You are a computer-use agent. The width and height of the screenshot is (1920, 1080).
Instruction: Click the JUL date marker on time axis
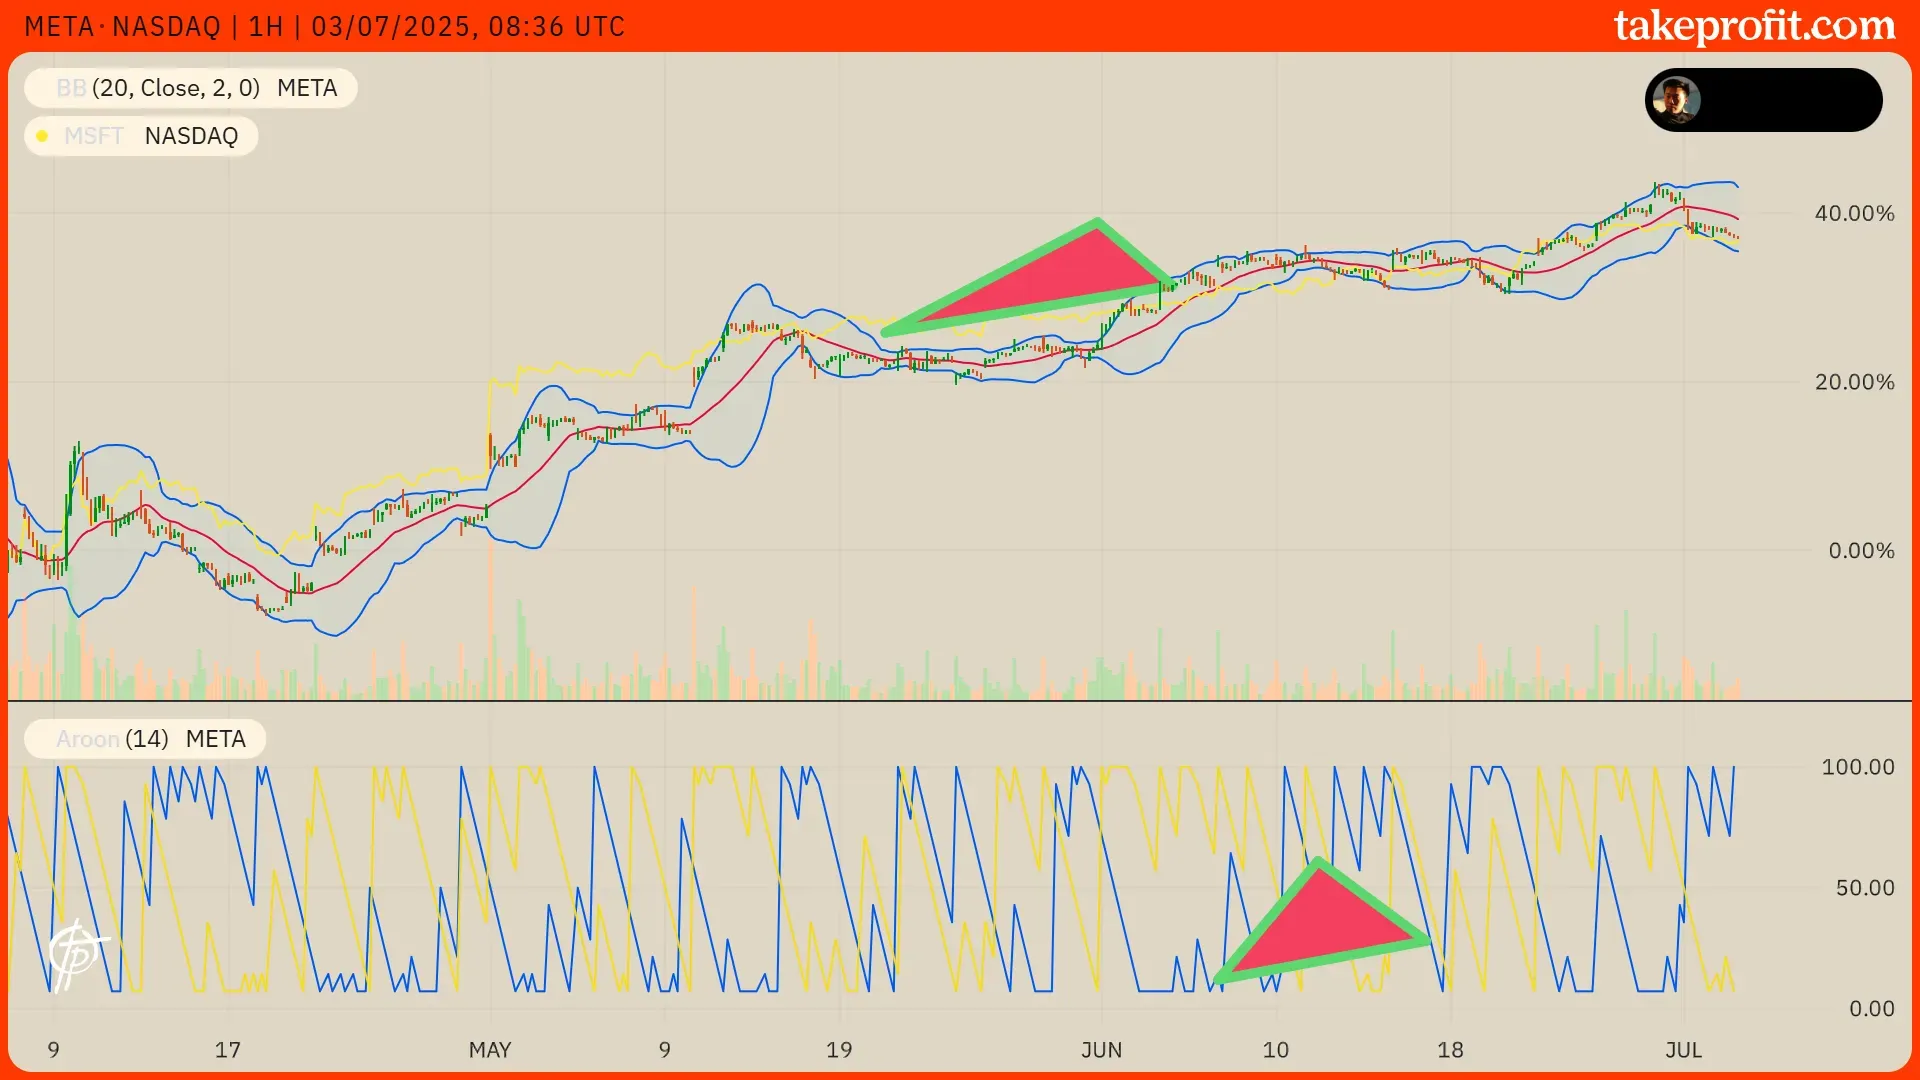click(1683, 1050)
